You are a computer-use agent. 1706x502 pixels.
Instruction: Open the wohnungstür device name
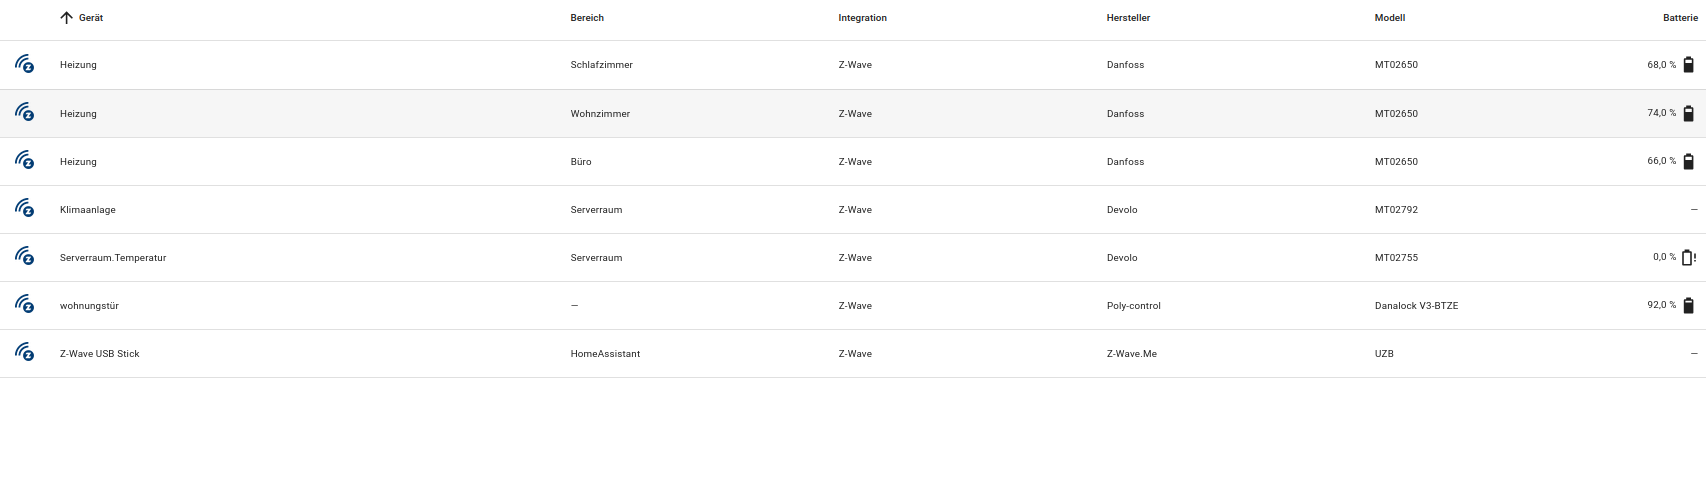(x=89, y=306)
